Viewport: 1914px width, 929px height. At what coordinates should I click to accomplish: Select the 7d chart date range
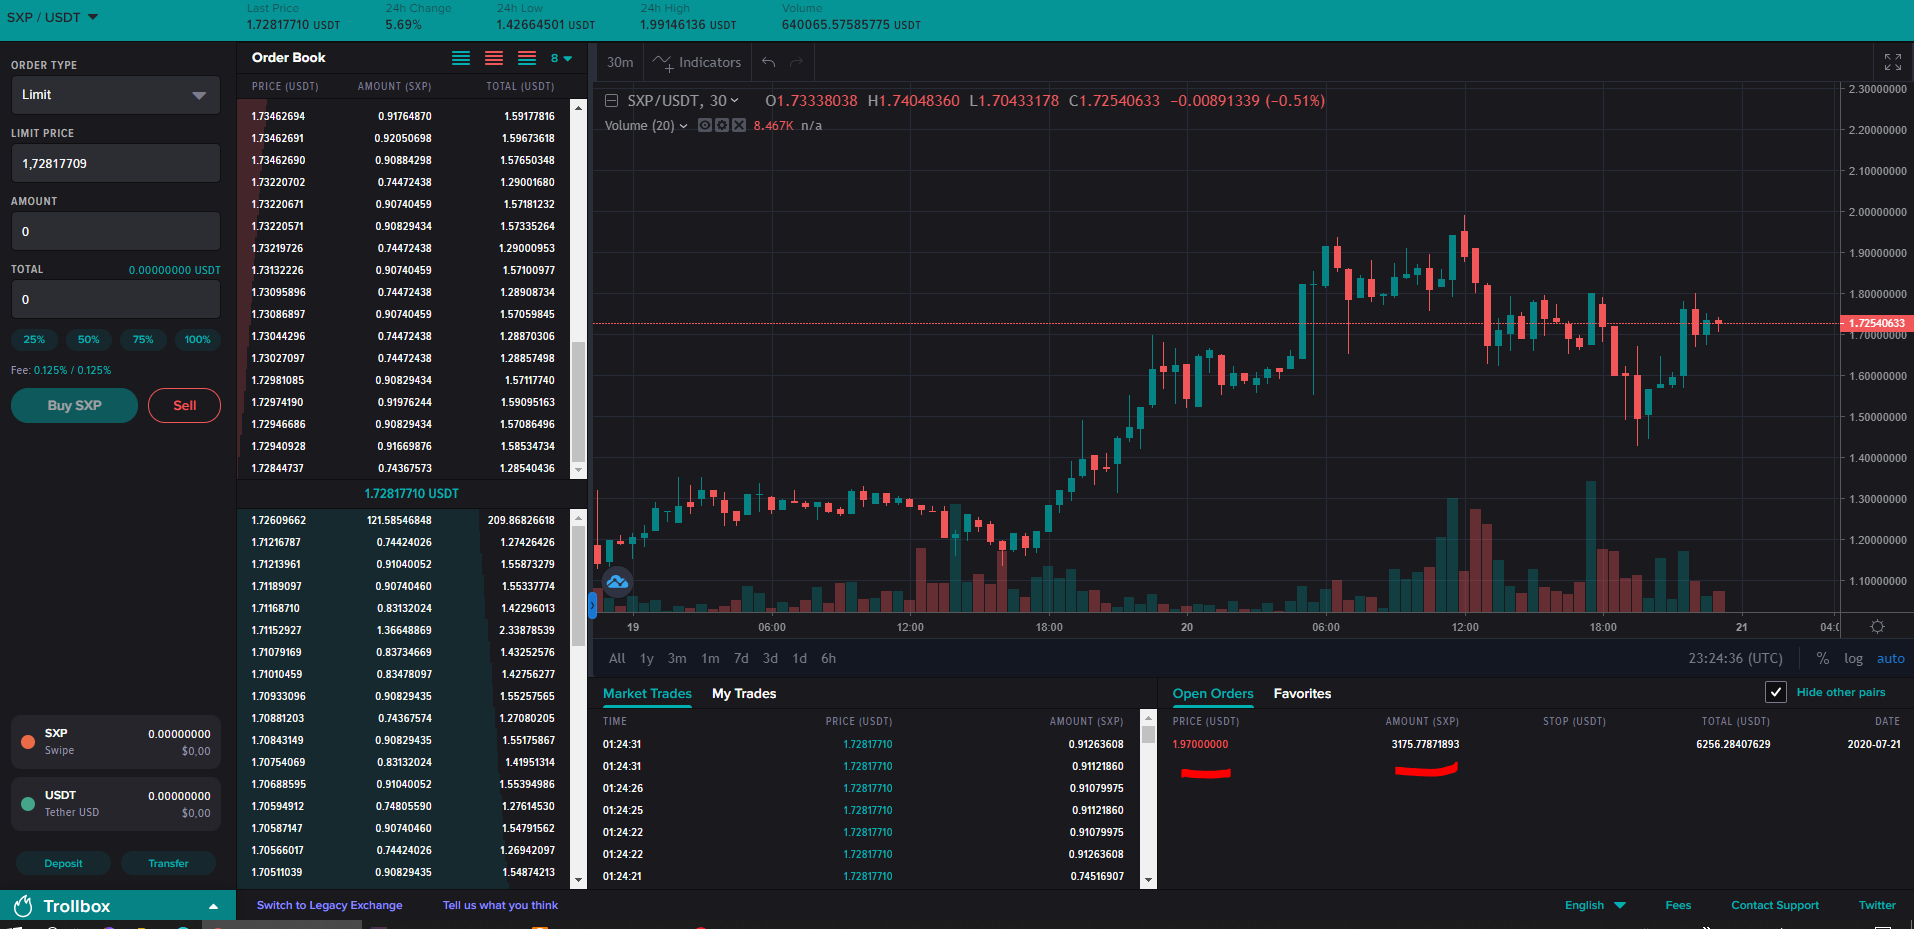click(x=741, y=659)
